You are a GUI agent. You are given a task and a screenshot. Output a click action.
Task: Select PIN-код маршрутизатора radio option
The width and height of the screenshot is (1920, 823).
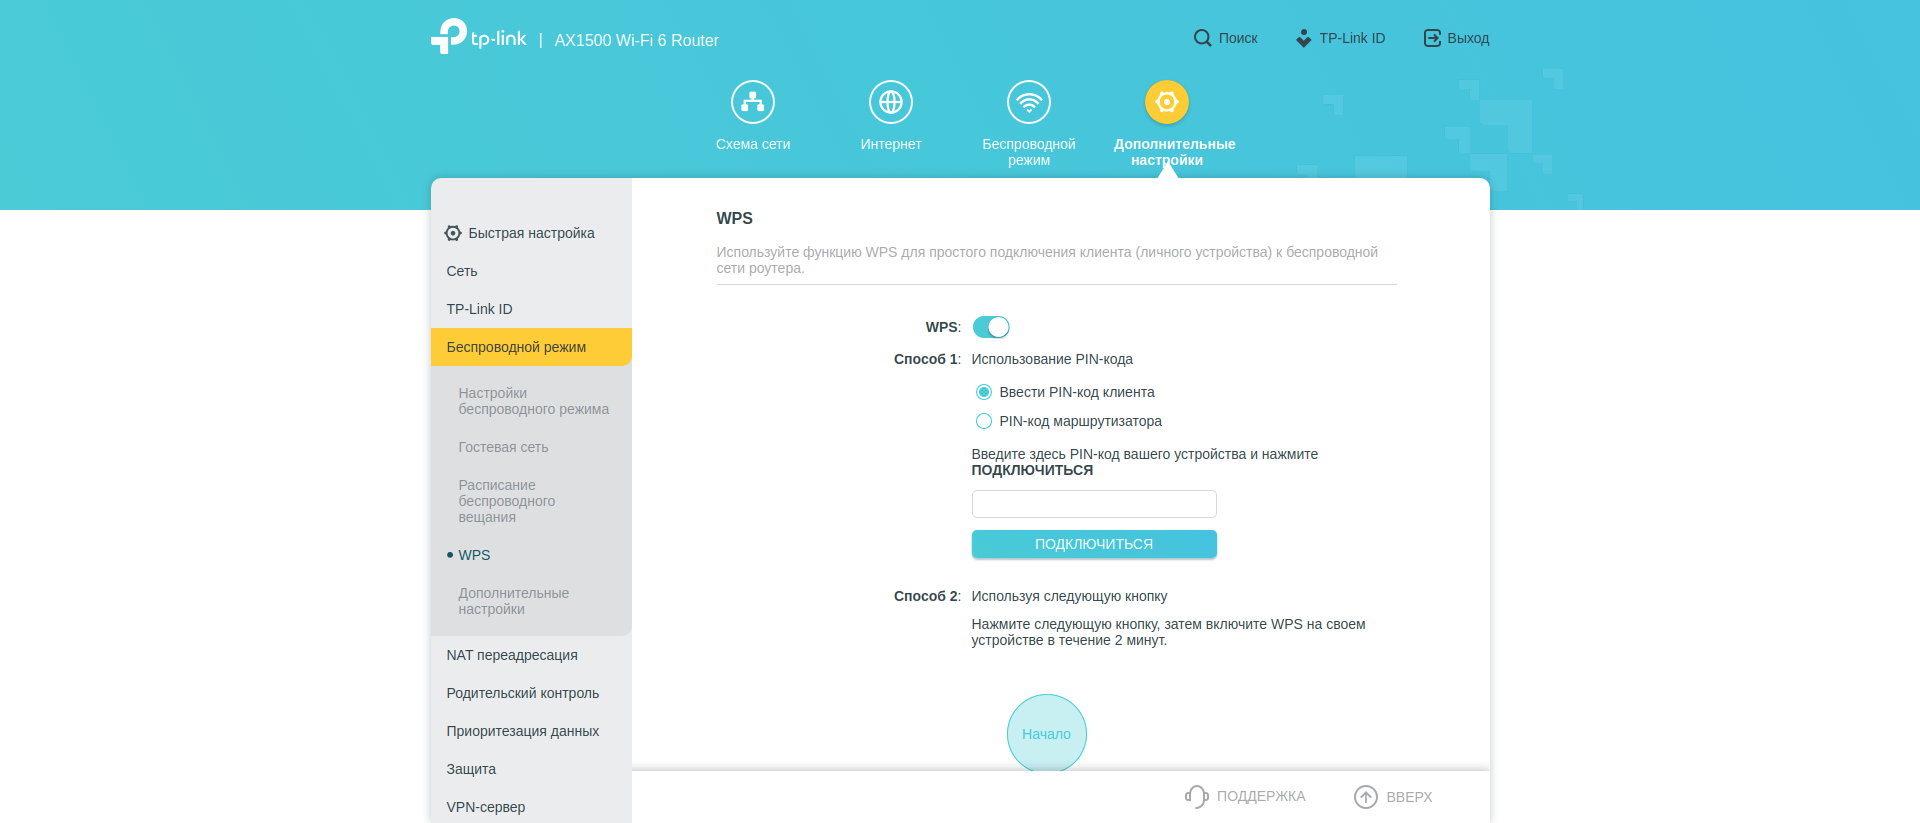pyautogui.click(x=984, y=421)
